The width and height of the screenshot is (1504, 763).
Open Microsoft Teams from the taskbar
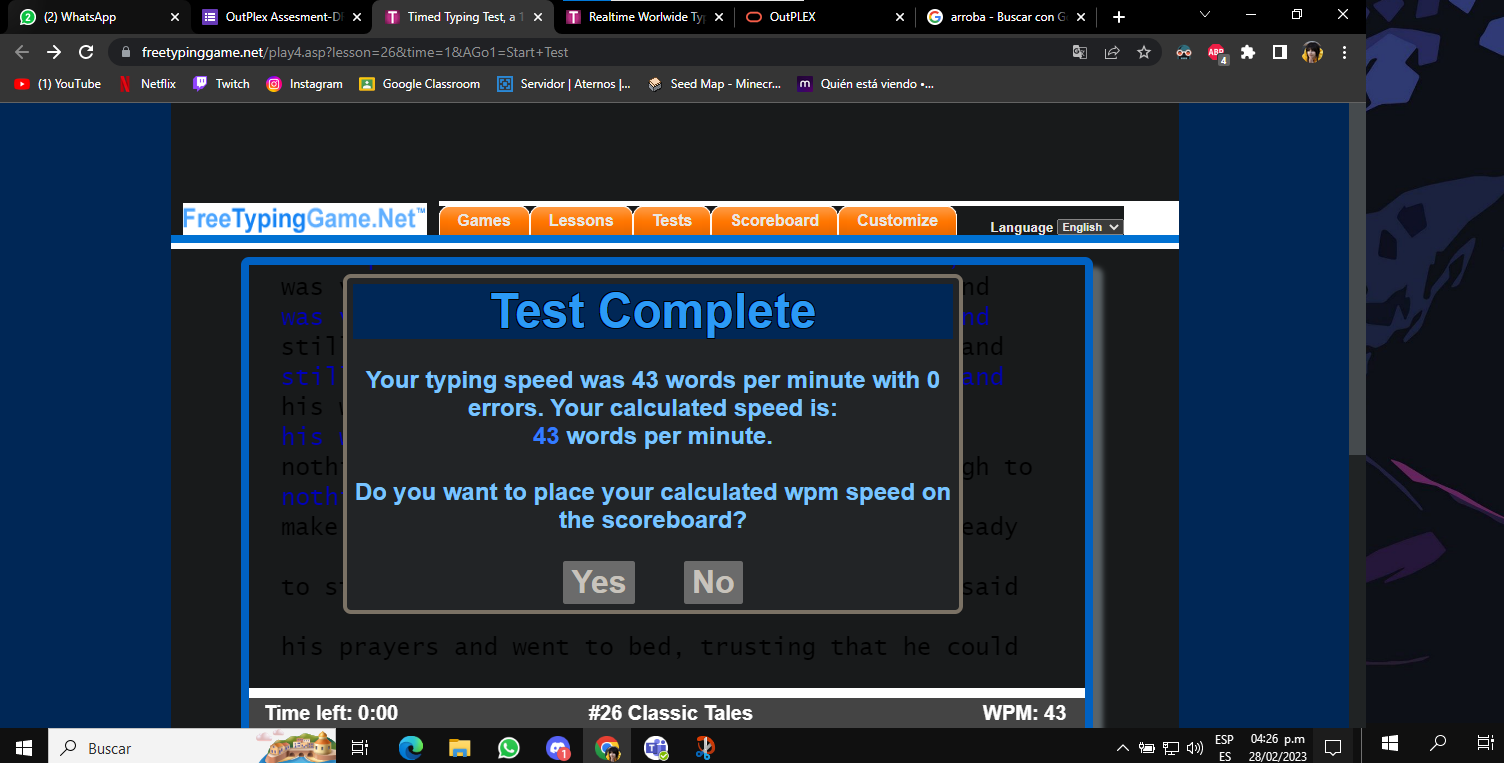(x=656, y=747)
